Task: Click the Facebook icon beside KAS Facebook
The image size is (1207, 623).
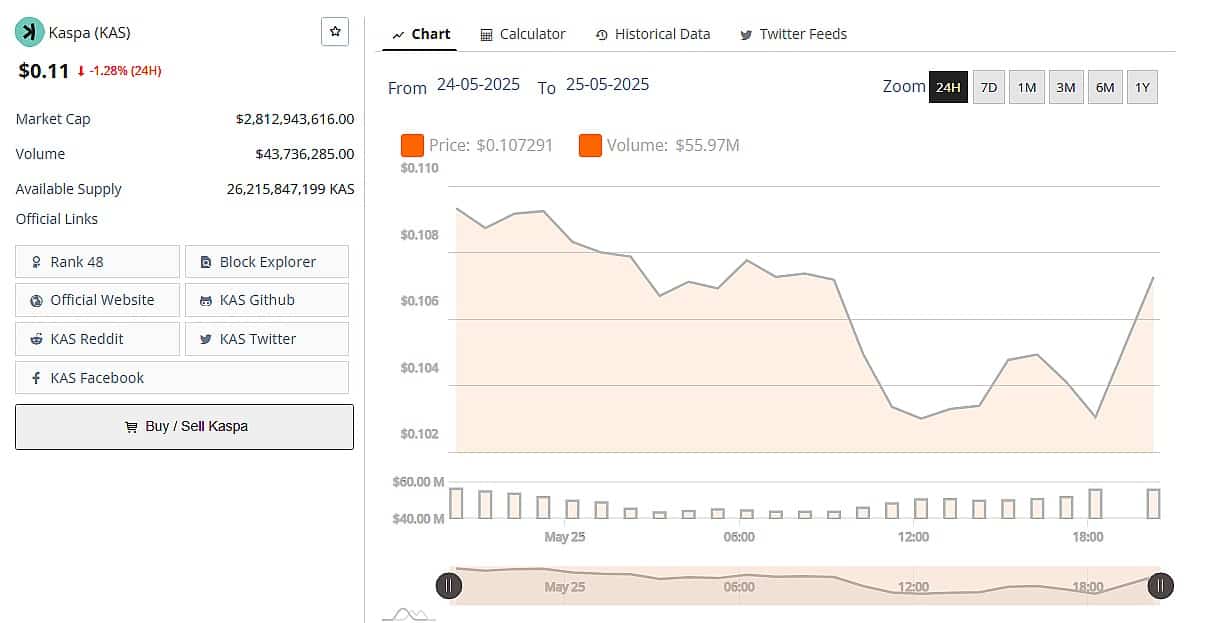Action: [x=37, y=378]
